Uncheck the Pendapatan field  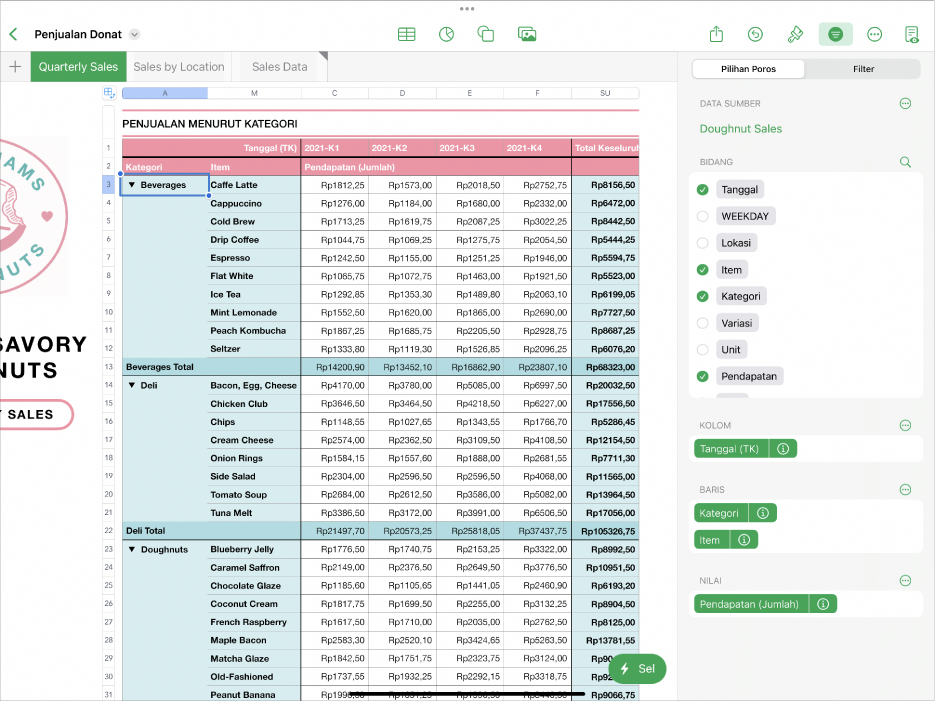(702, 376)
